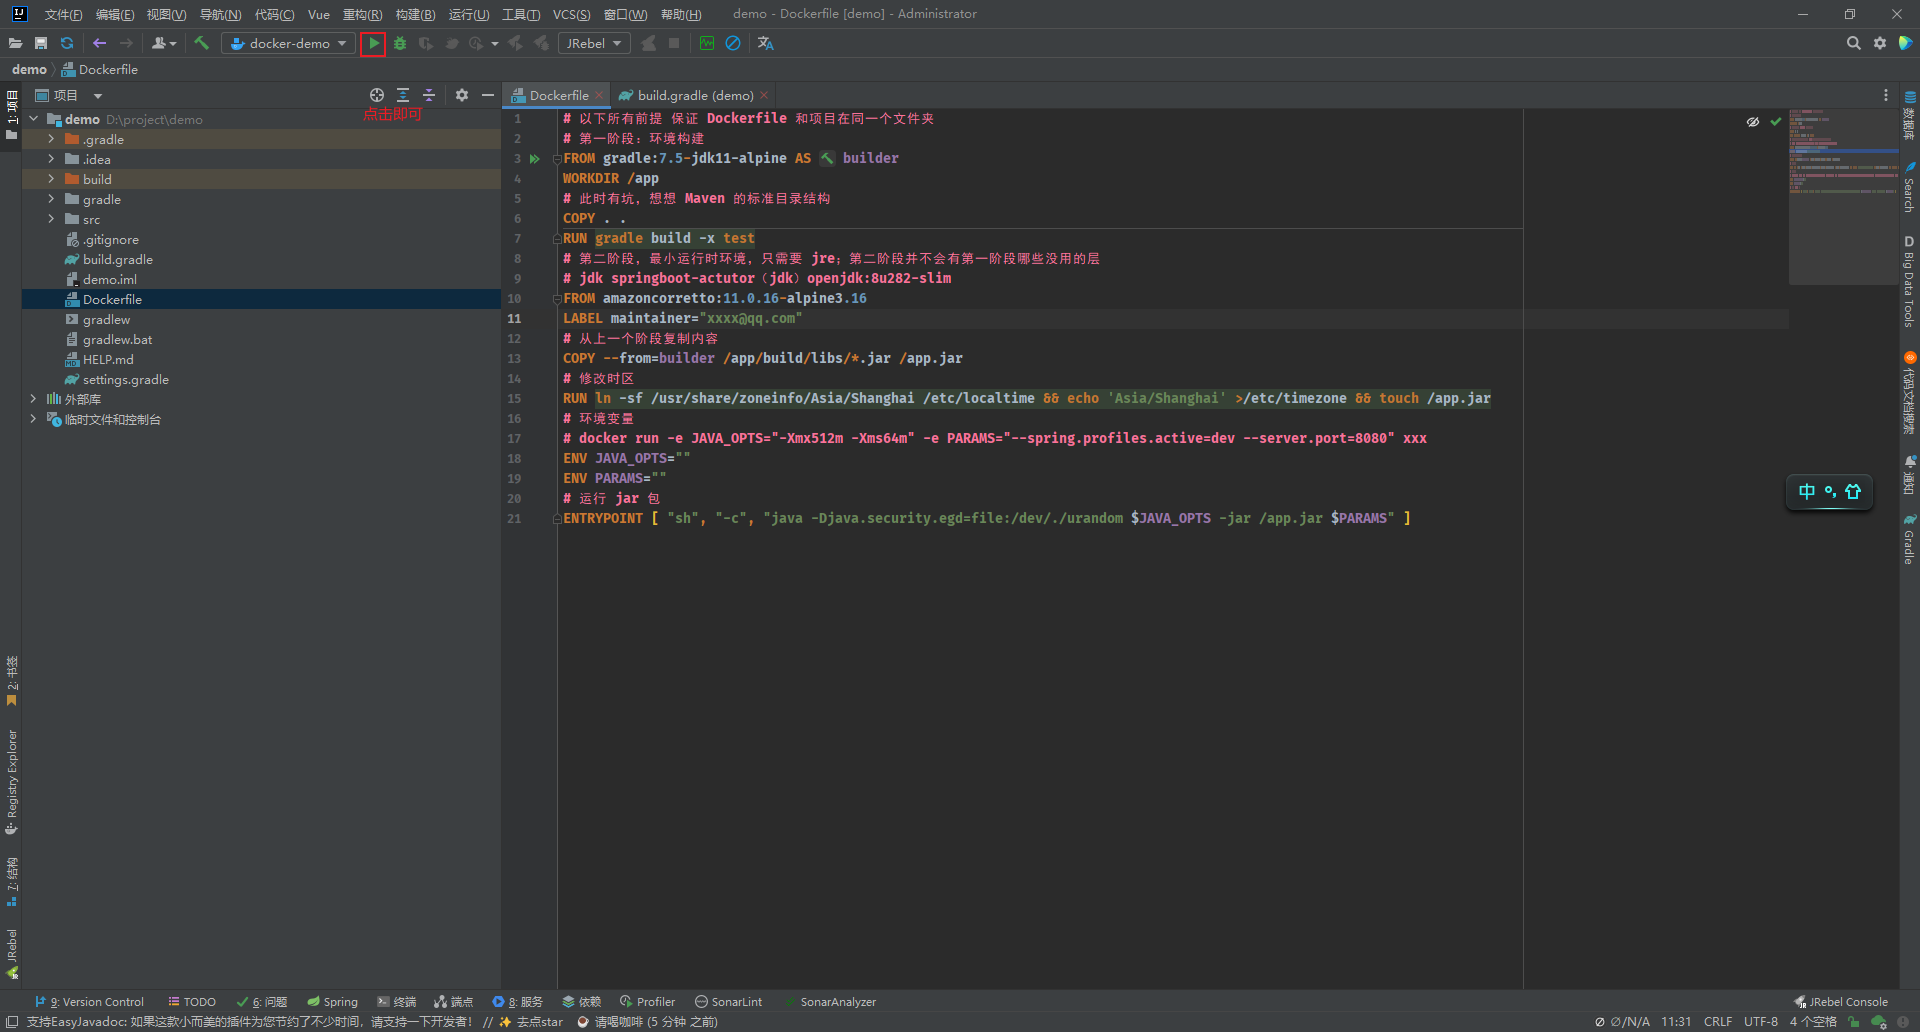Image resolution: width=1920 pixels, height=1032 pixels.
Task: Synchronize files with the refresh icon
Action: coord(67,43)
